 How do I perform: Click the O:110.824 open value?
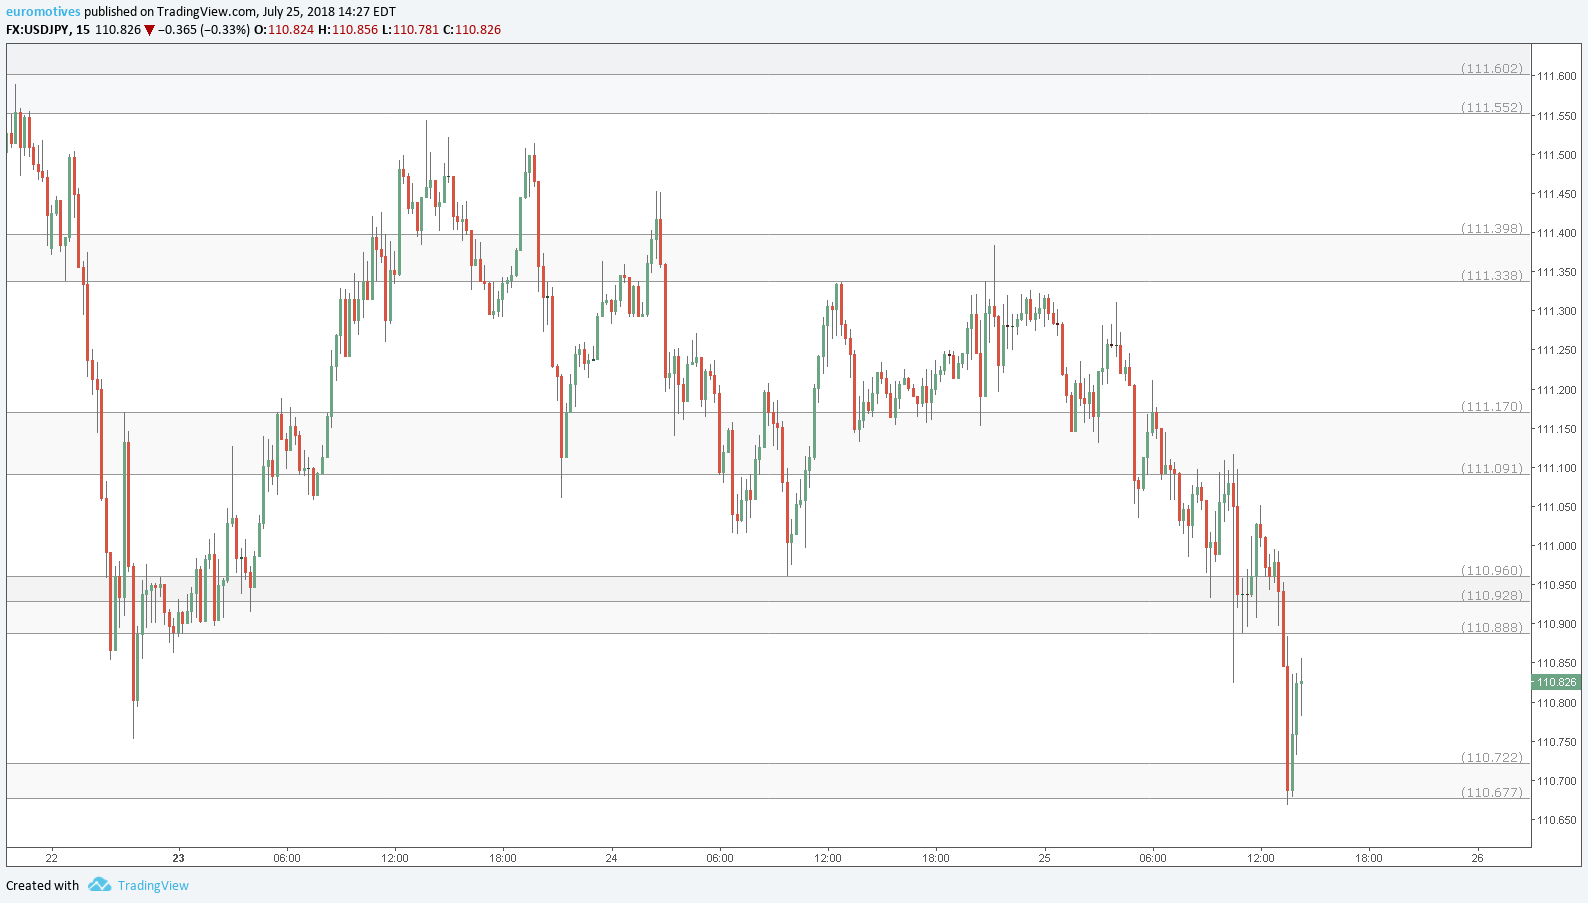[x=284, y=30]
